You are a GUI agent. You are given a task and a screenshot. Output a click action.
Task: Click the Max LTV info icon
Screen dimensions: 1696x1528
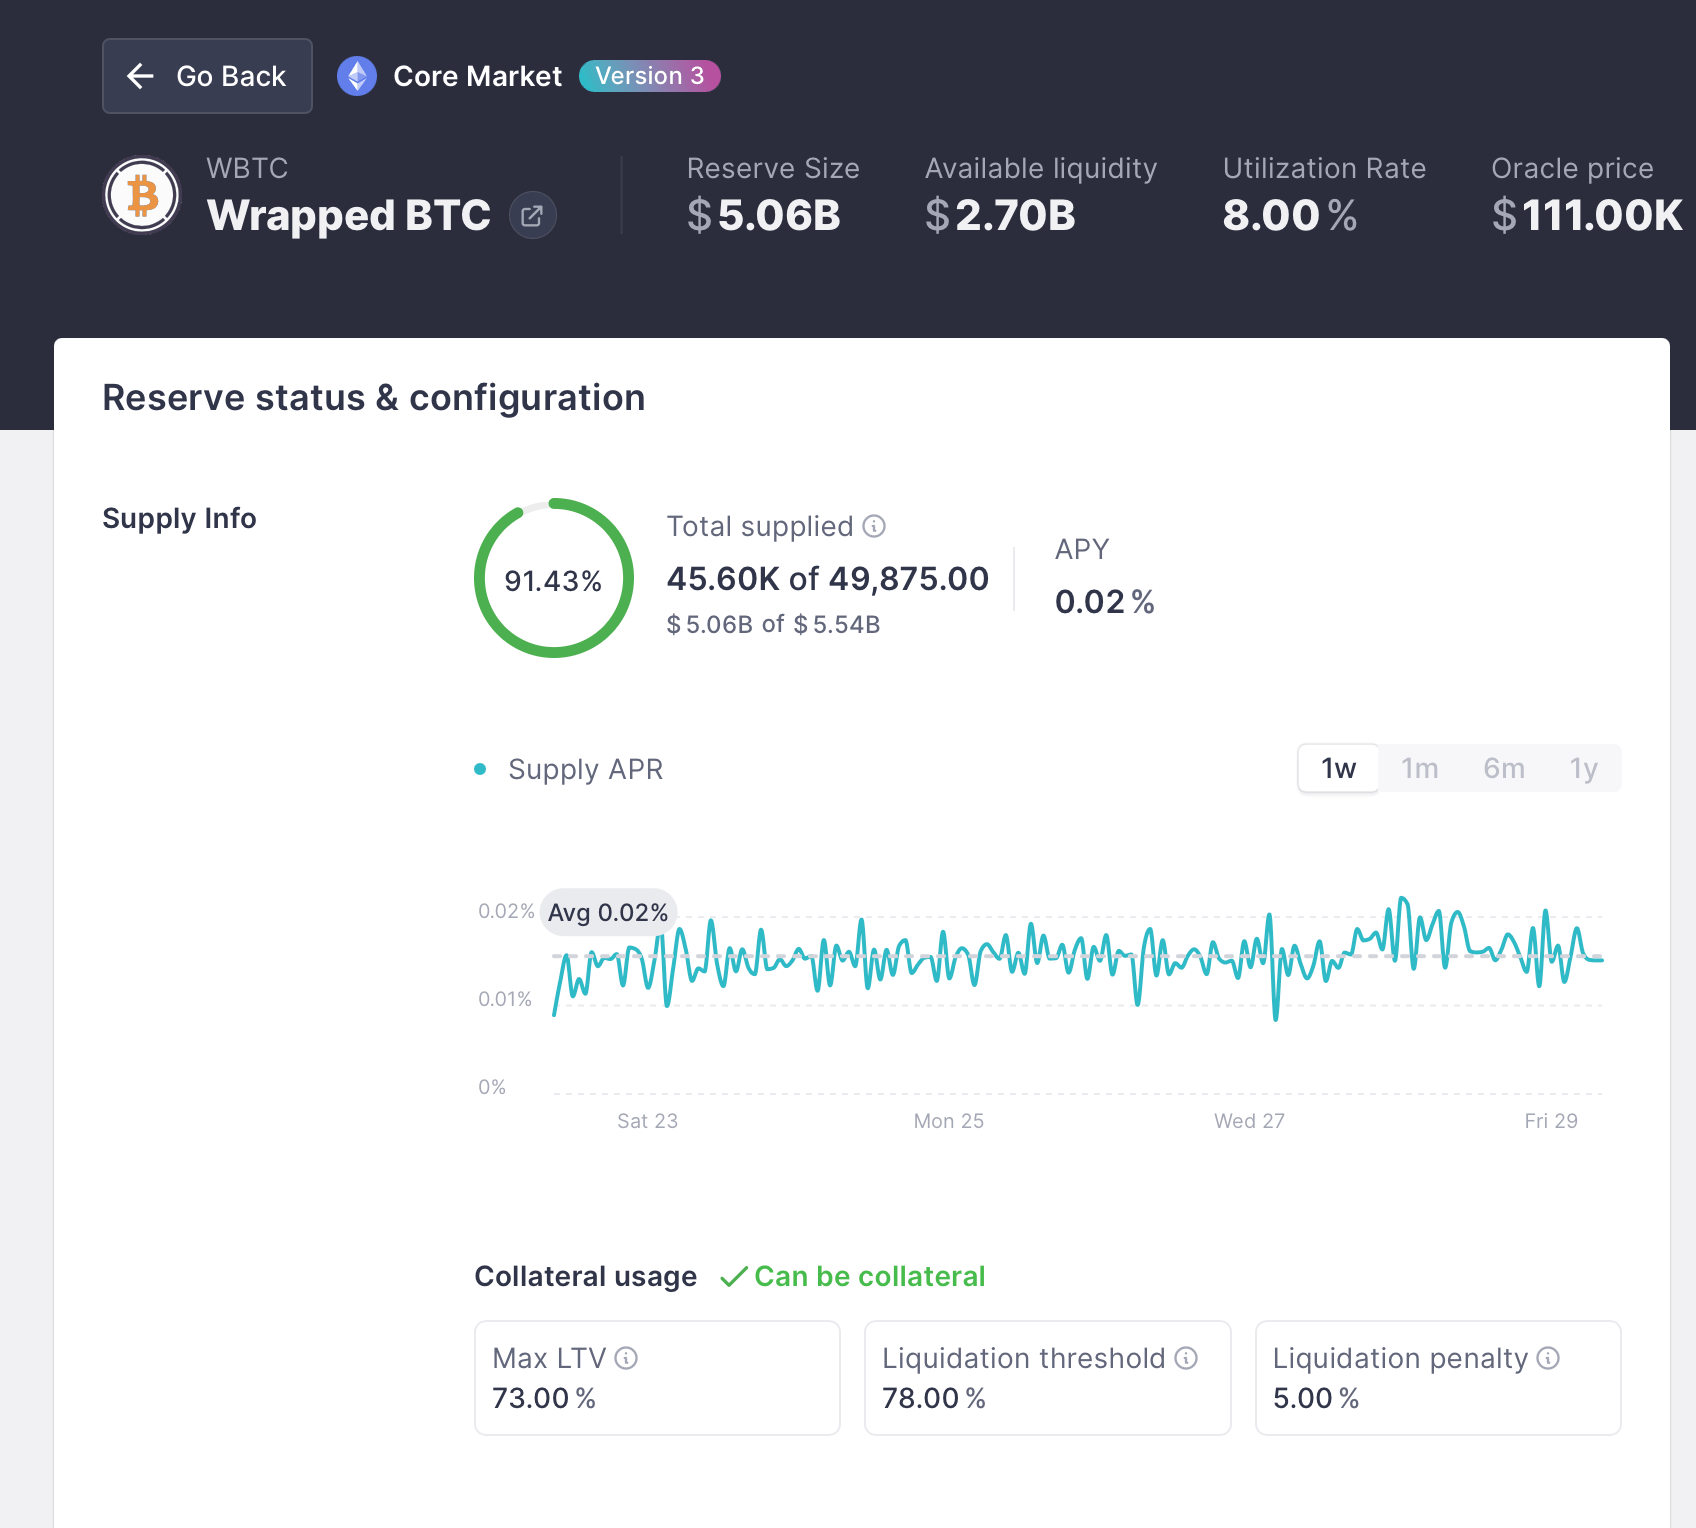pos(626,1358)
